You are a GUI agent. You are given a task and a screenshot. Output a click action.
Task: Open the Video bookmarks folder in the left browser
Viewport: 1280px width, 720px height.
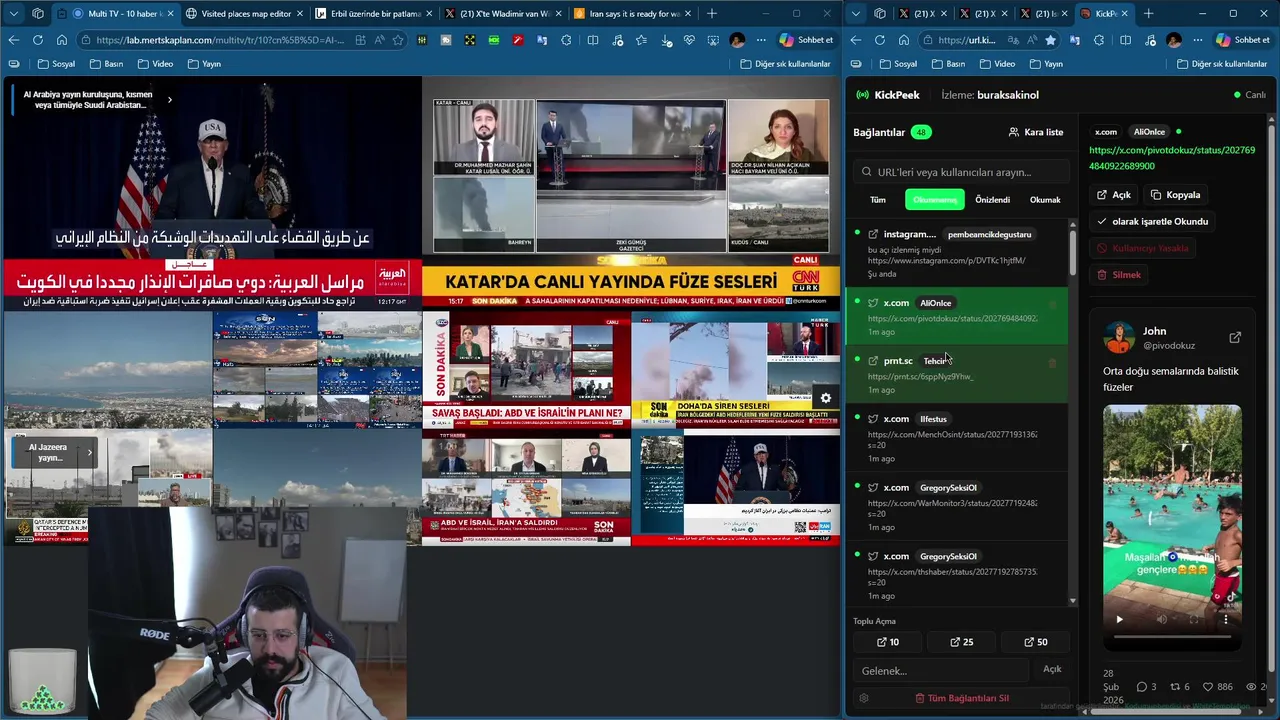(155, 64)
